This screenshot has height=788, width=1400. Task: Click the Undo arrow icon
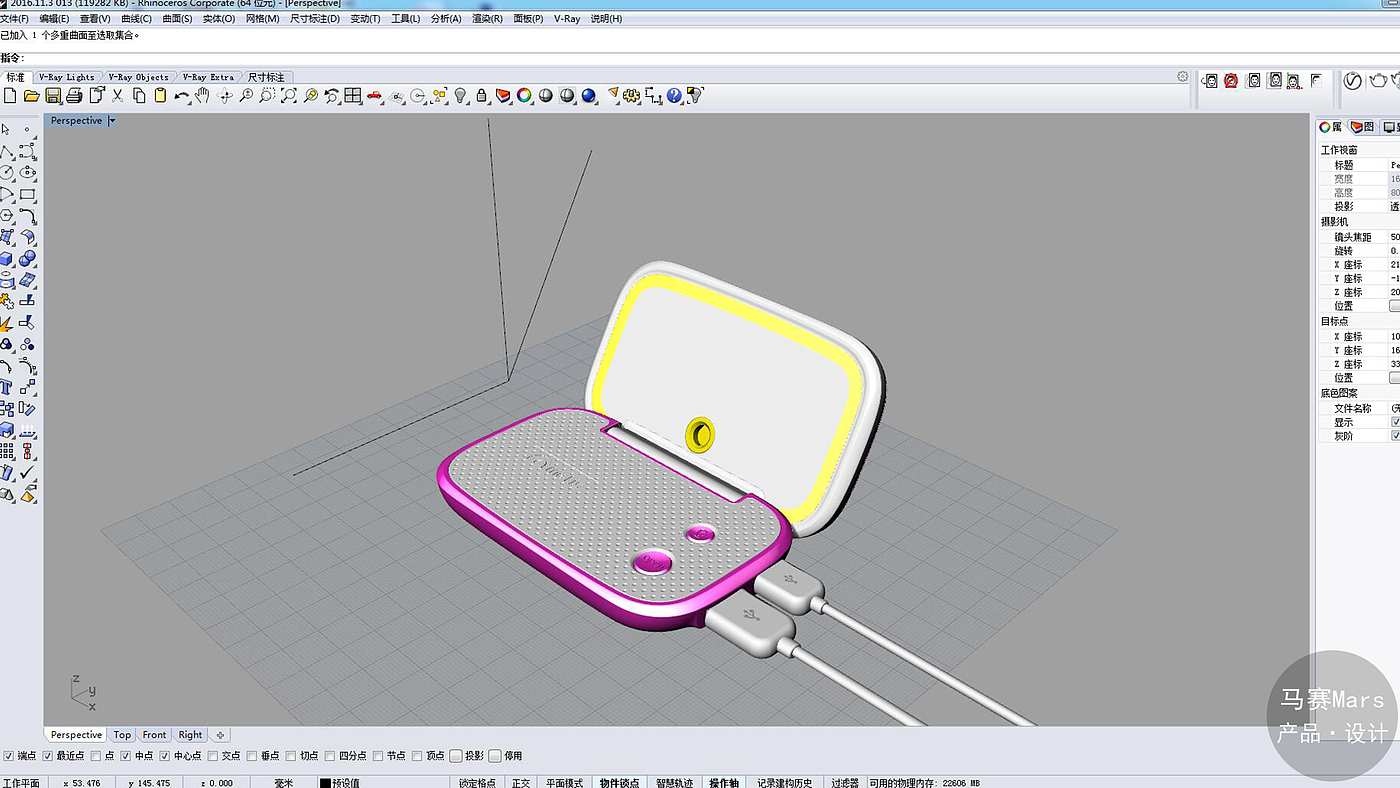click(181, 96)
